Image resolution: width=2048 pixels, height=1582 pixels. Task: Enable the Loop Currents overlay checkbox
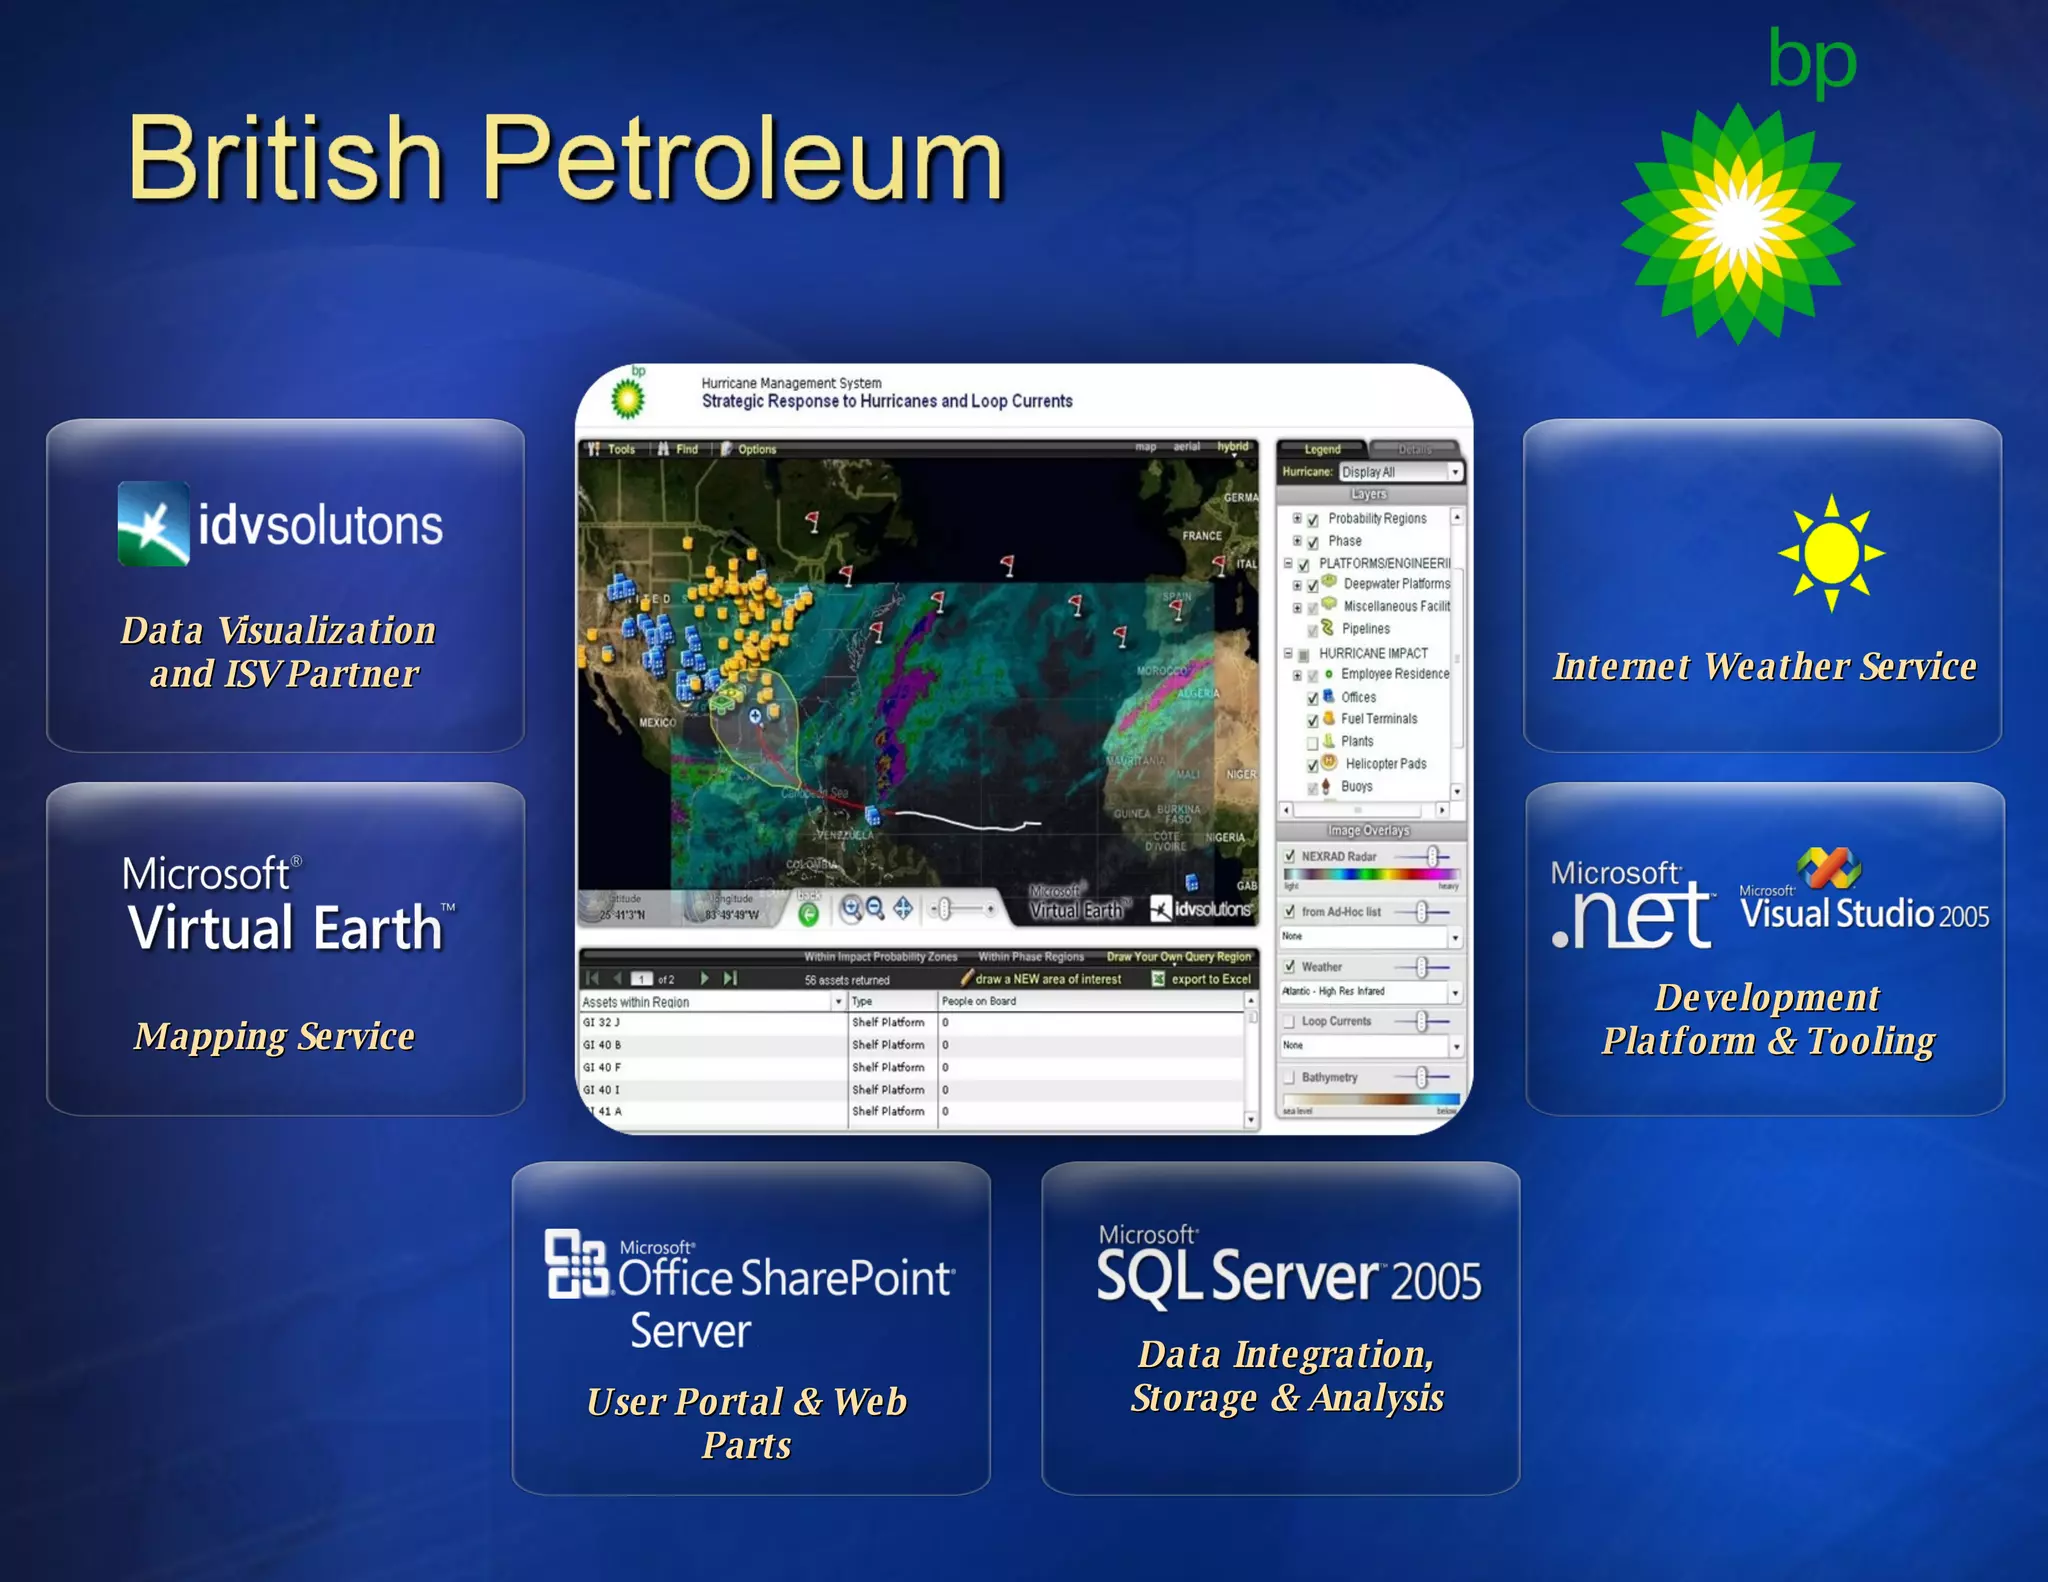(1290, 1021)
